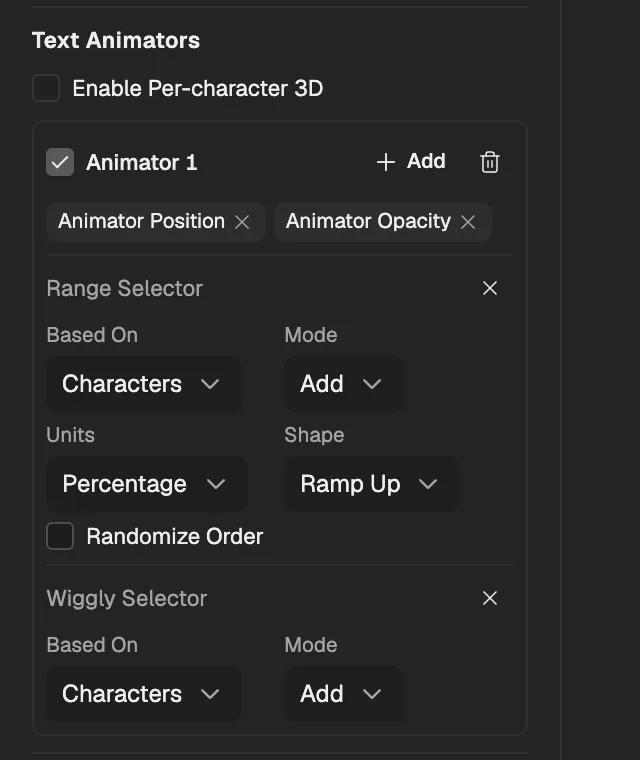Open Wiggly Selector Based On dropdown
The image size is (640, 760).
144,694
